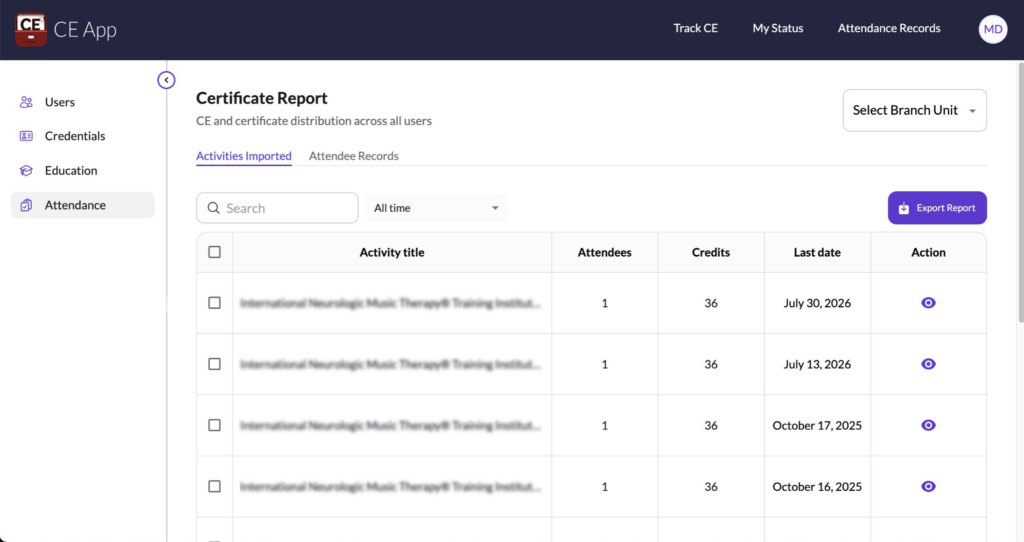Viewport: 1024px width, 542px height.
Task: Click the eye icon for July 13, 2026 row
Action: [x=928, y=364]
